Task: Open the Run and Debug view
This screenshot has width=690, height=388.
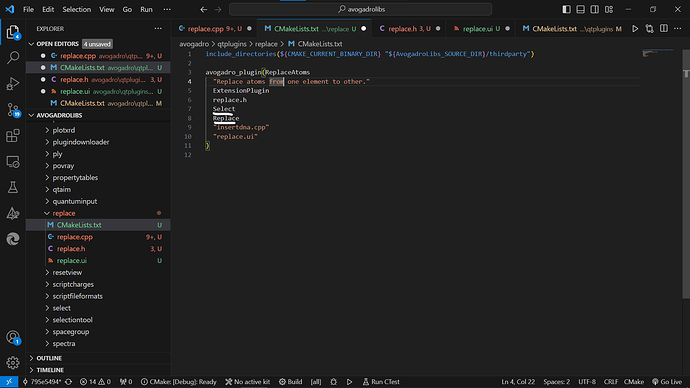Action: [x=13, y=84]
